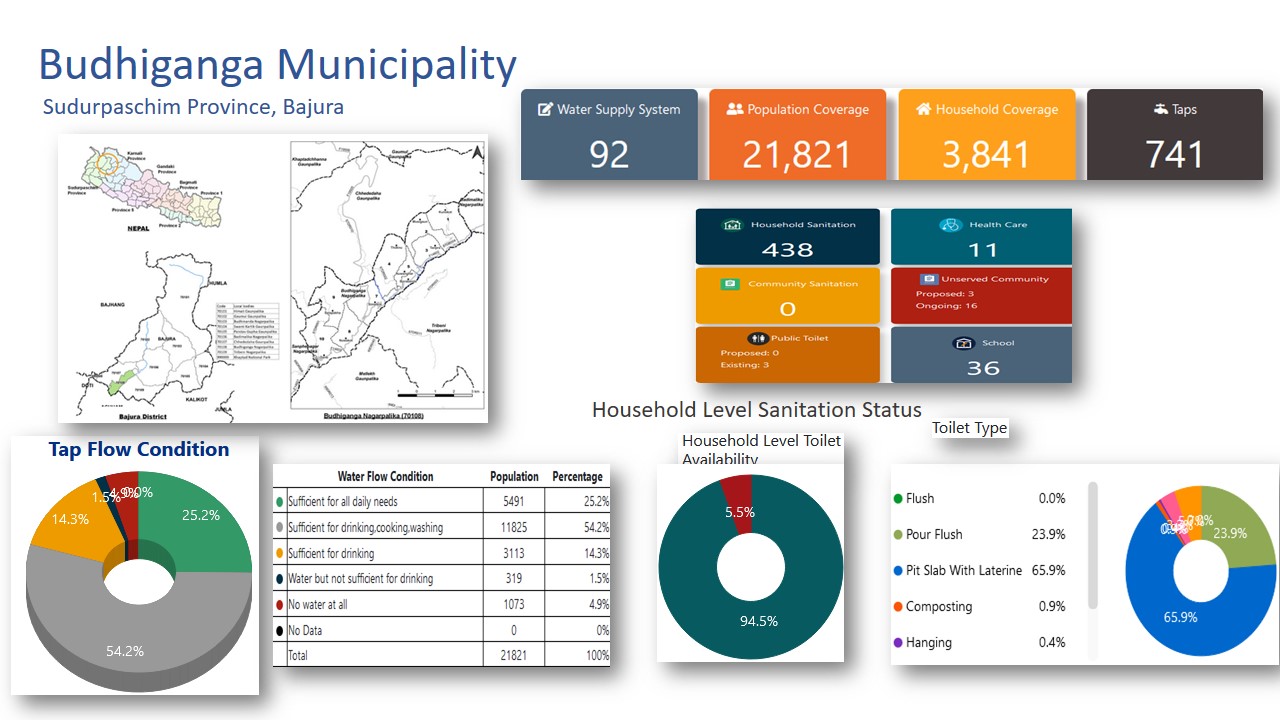Select the School count 36
The width and height of the screenshot is (1280, 720).
(983, 368)
